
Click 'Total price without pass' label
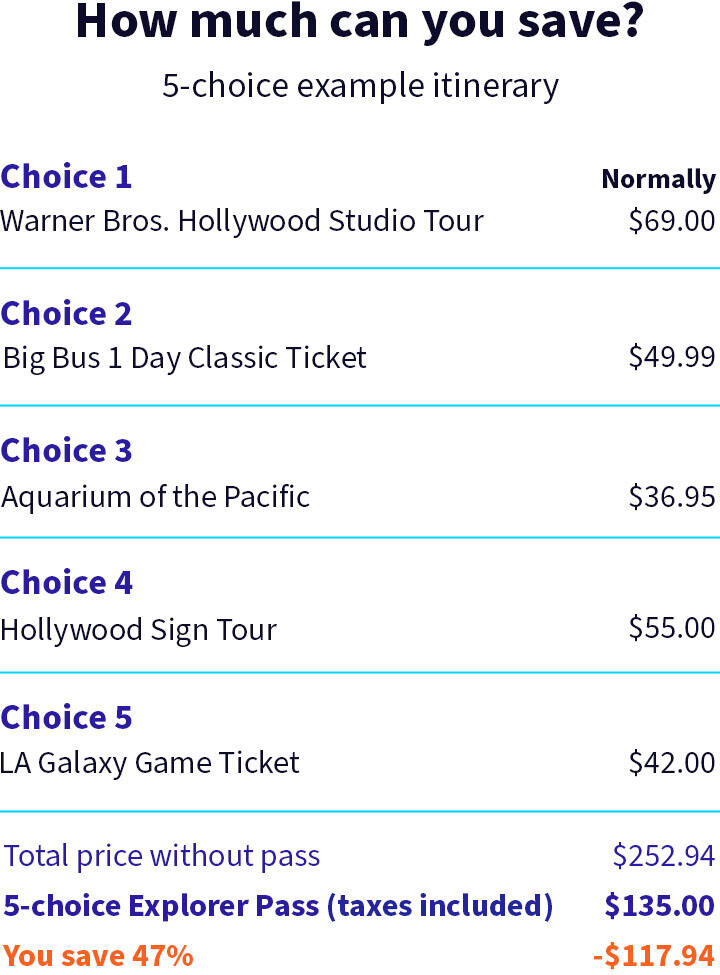click(x=162, y=856)
